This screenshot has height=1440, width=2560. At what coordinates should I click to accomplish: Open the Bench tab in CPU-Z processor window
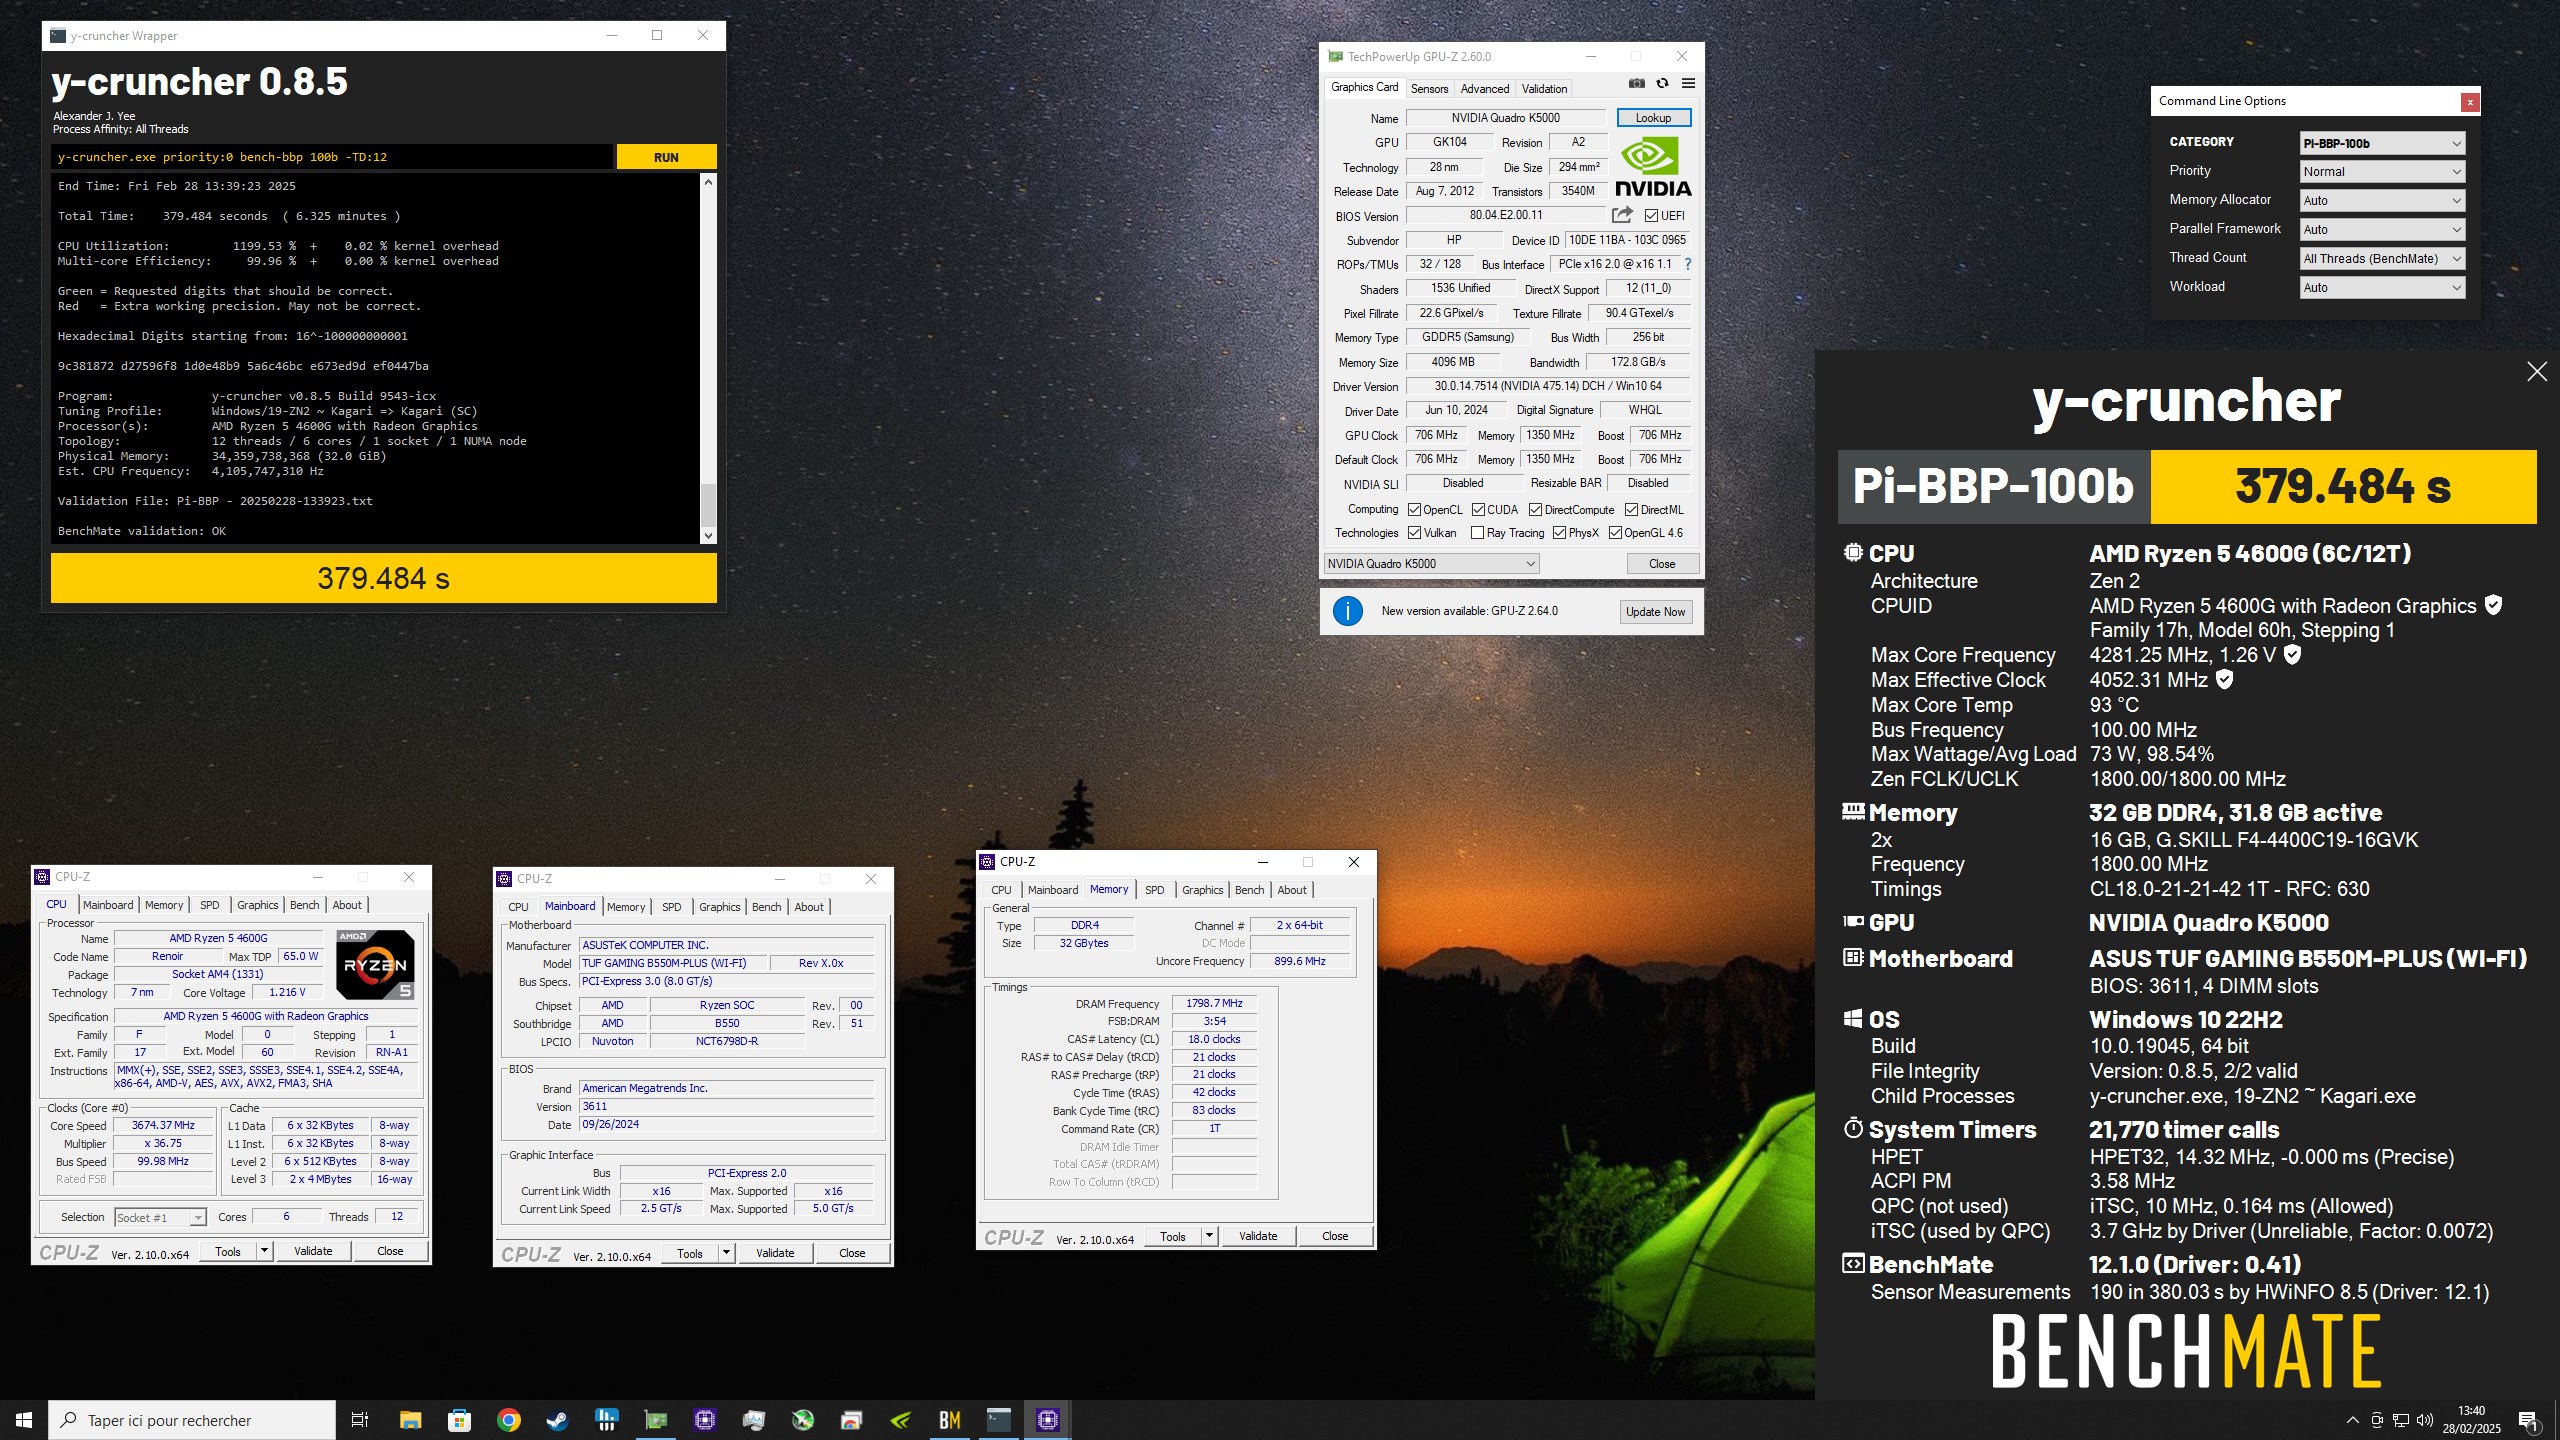(x=304, y=905)
